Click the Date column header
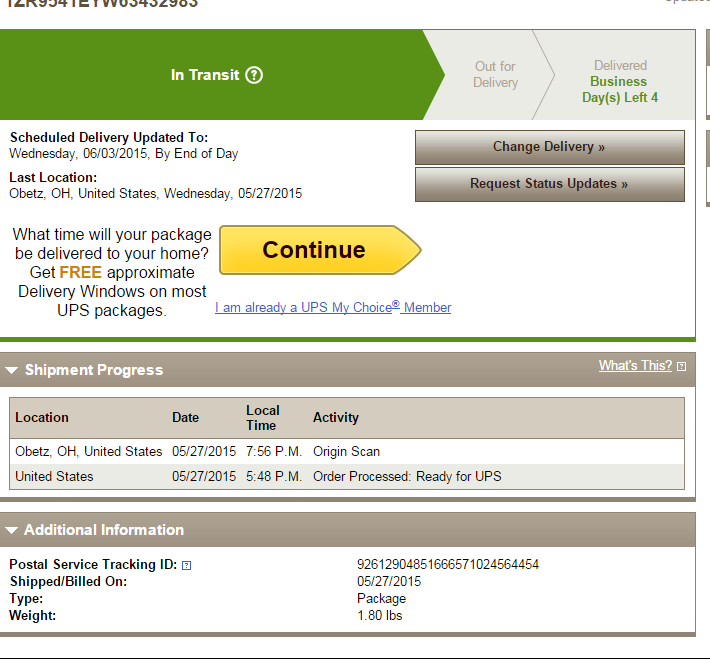Image resolution: width=710 pixels, height=665 pixels. click(x=185, y=417)
